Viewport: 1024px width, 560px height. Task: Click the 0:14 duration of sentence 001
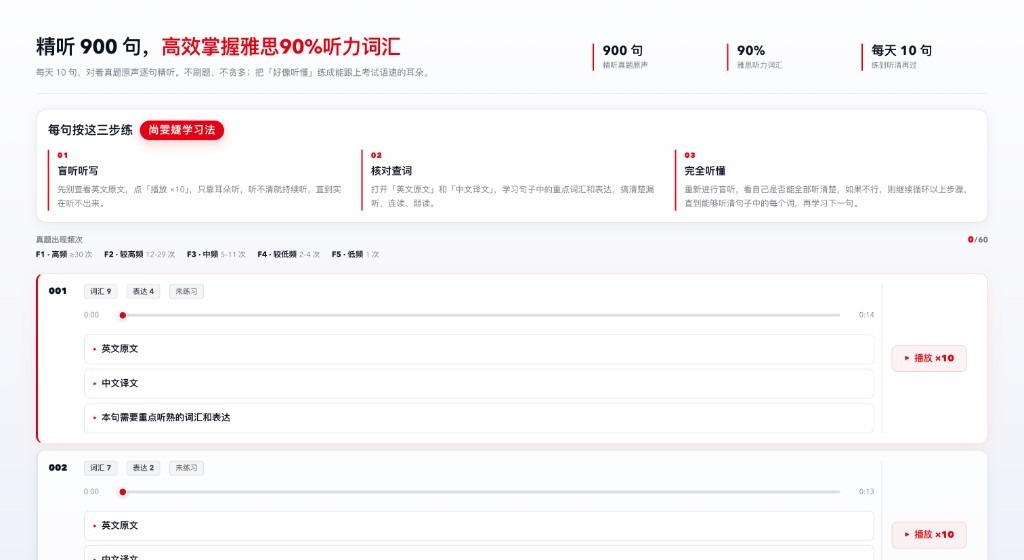pos(866,315)
